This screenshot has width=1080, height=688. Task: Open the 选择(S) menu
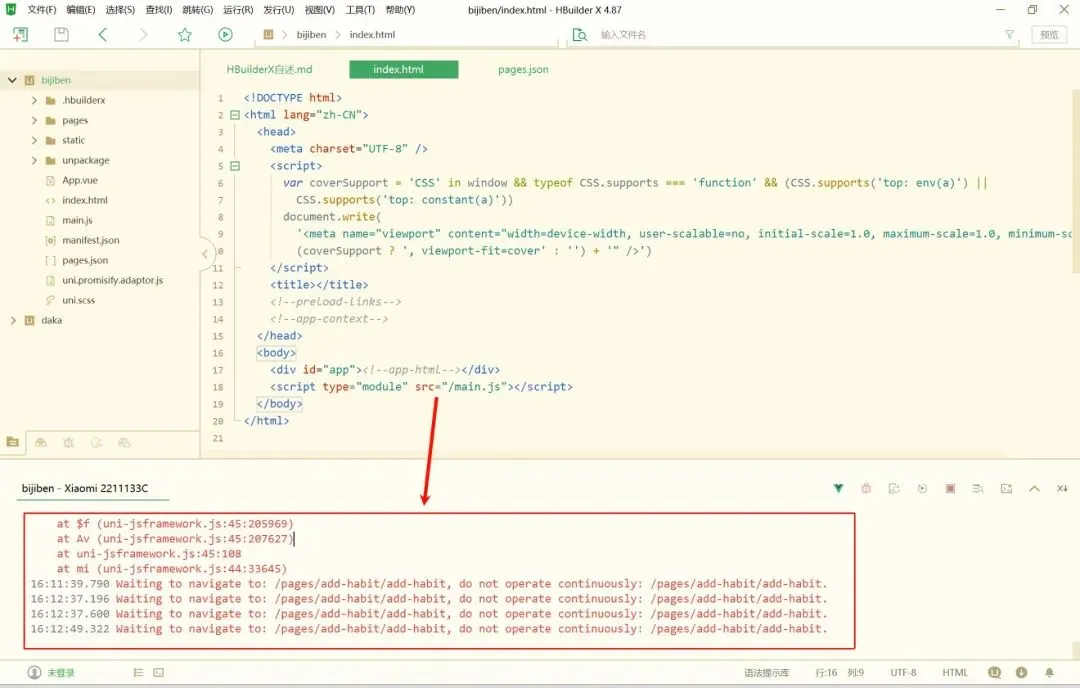coord(121,10)
